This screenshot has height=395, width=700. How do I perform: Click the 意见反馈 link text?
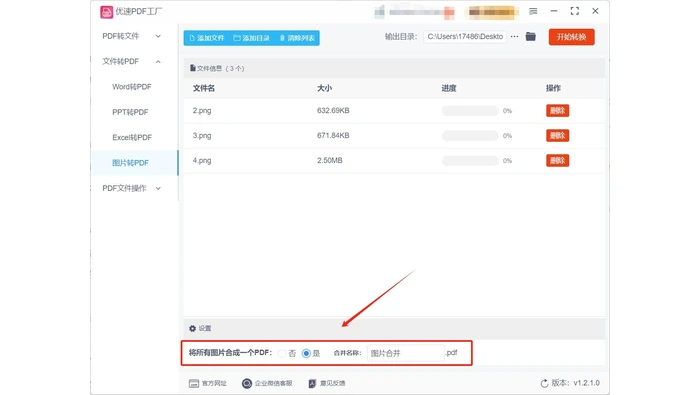333,383
